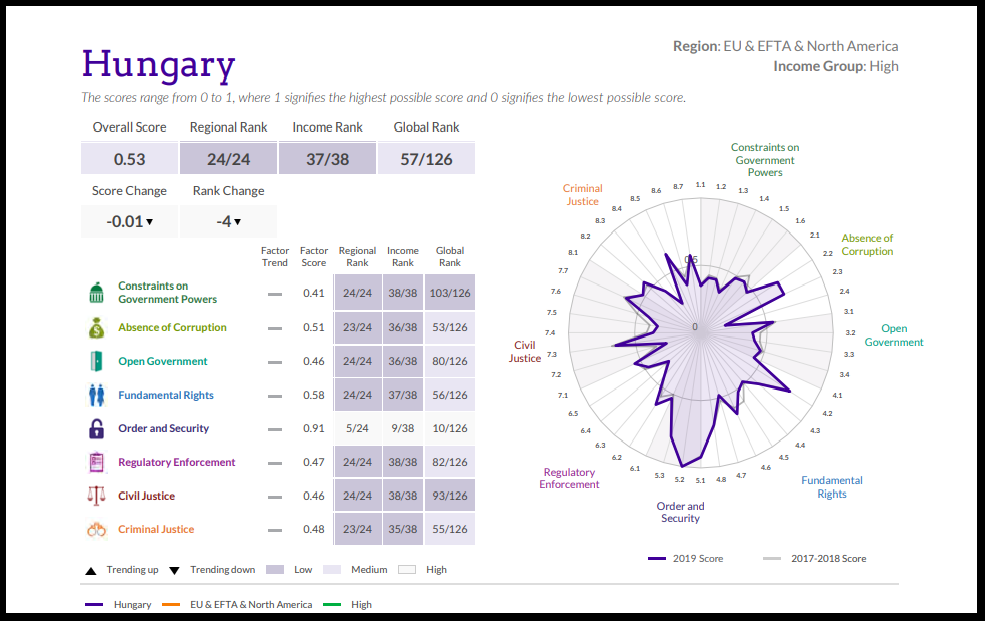Click the Constraints on Government Powers building icon
Image resolution: width=986 pixels, height=622 pixels.
pyautogui.click(x=96, y=293)
